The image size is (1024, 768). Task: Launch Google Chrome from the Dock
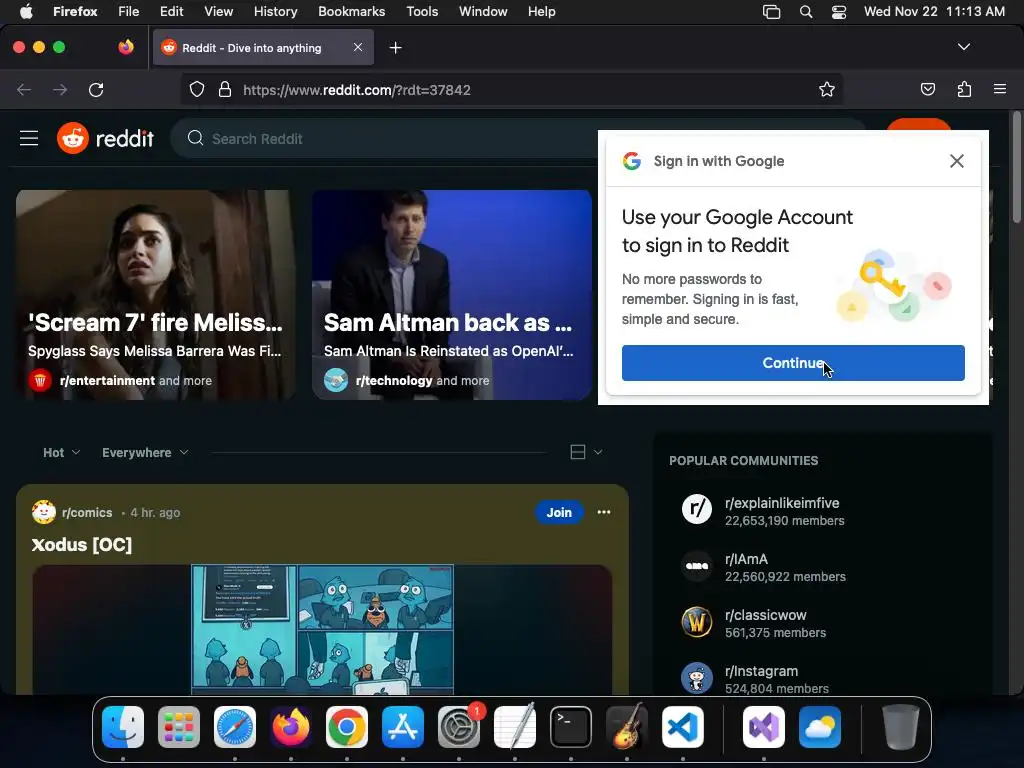347,726
